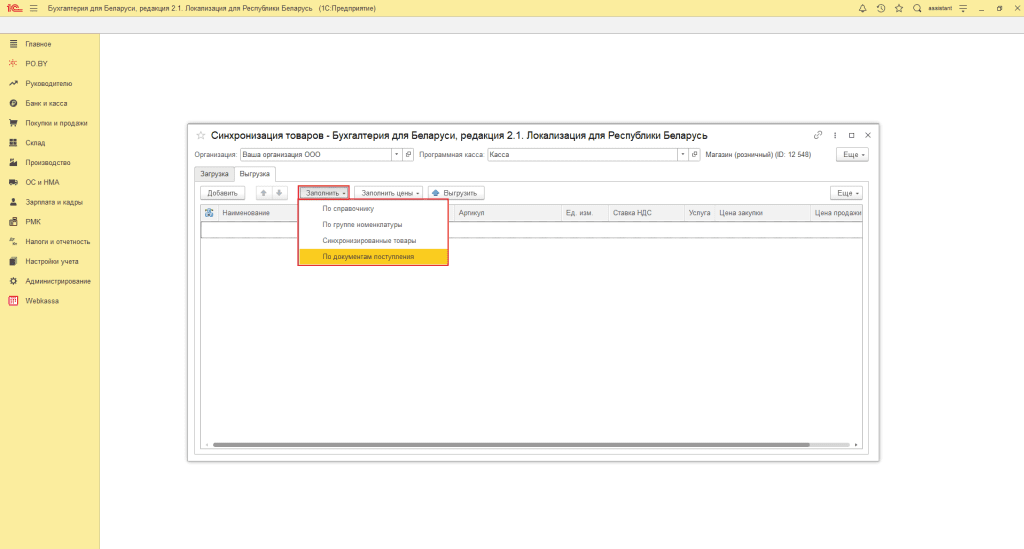This screenshot has width=1024, height=549.
Task: Go to Руководителю section
Action: 50,84
